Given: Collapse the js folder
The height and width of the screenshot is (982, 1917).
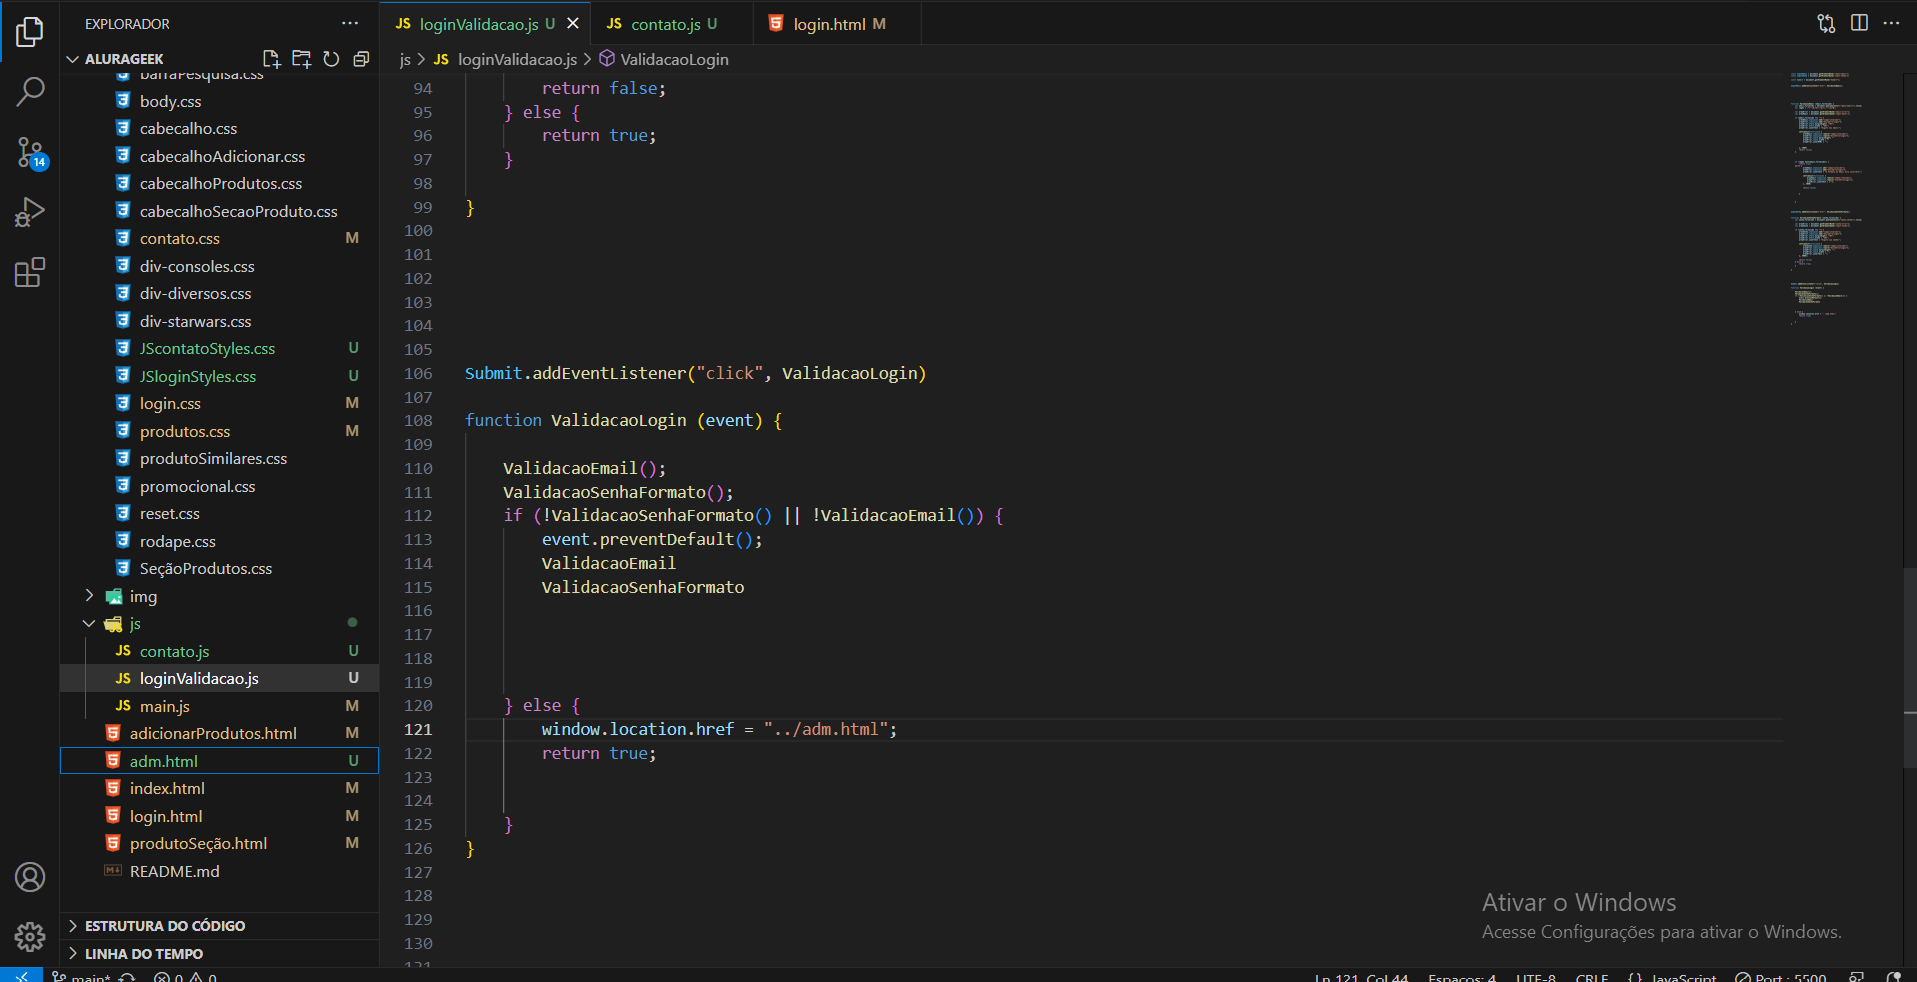Looking at the screenshot, I should tap(220, 623).
